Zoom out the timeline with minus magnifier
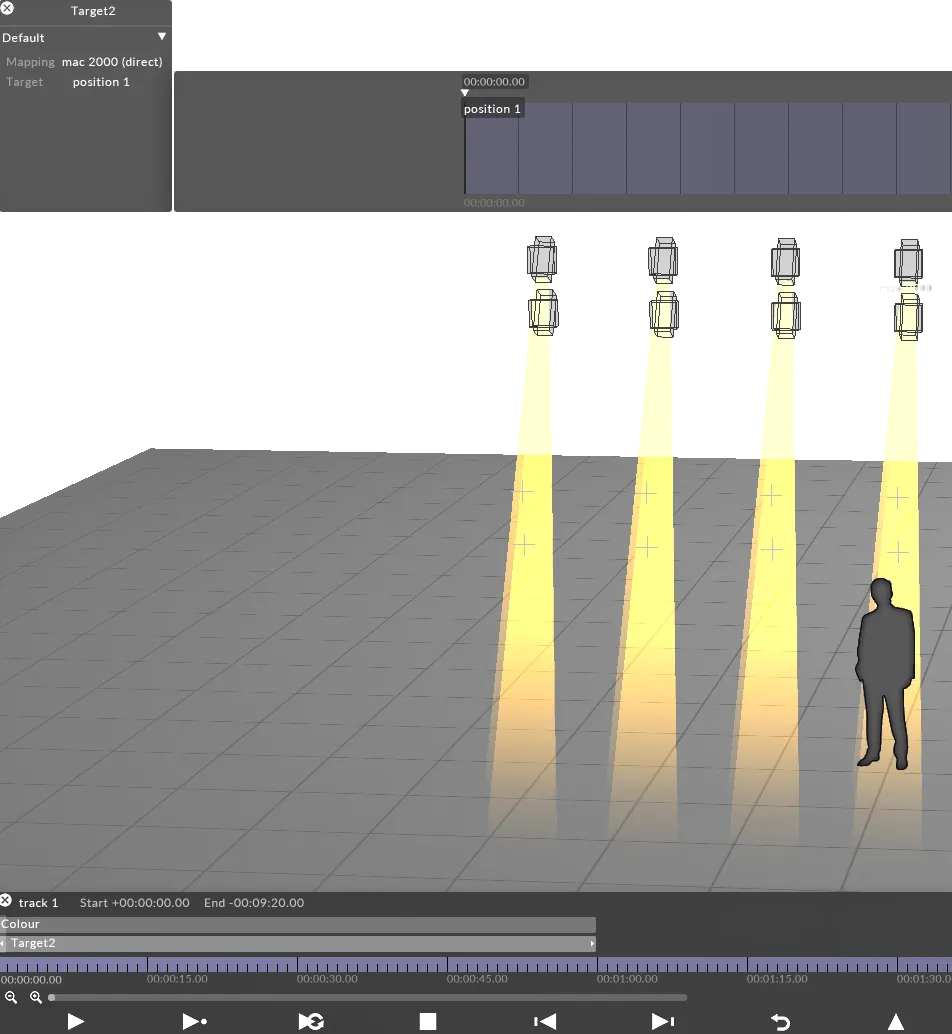 click(11, 997)
